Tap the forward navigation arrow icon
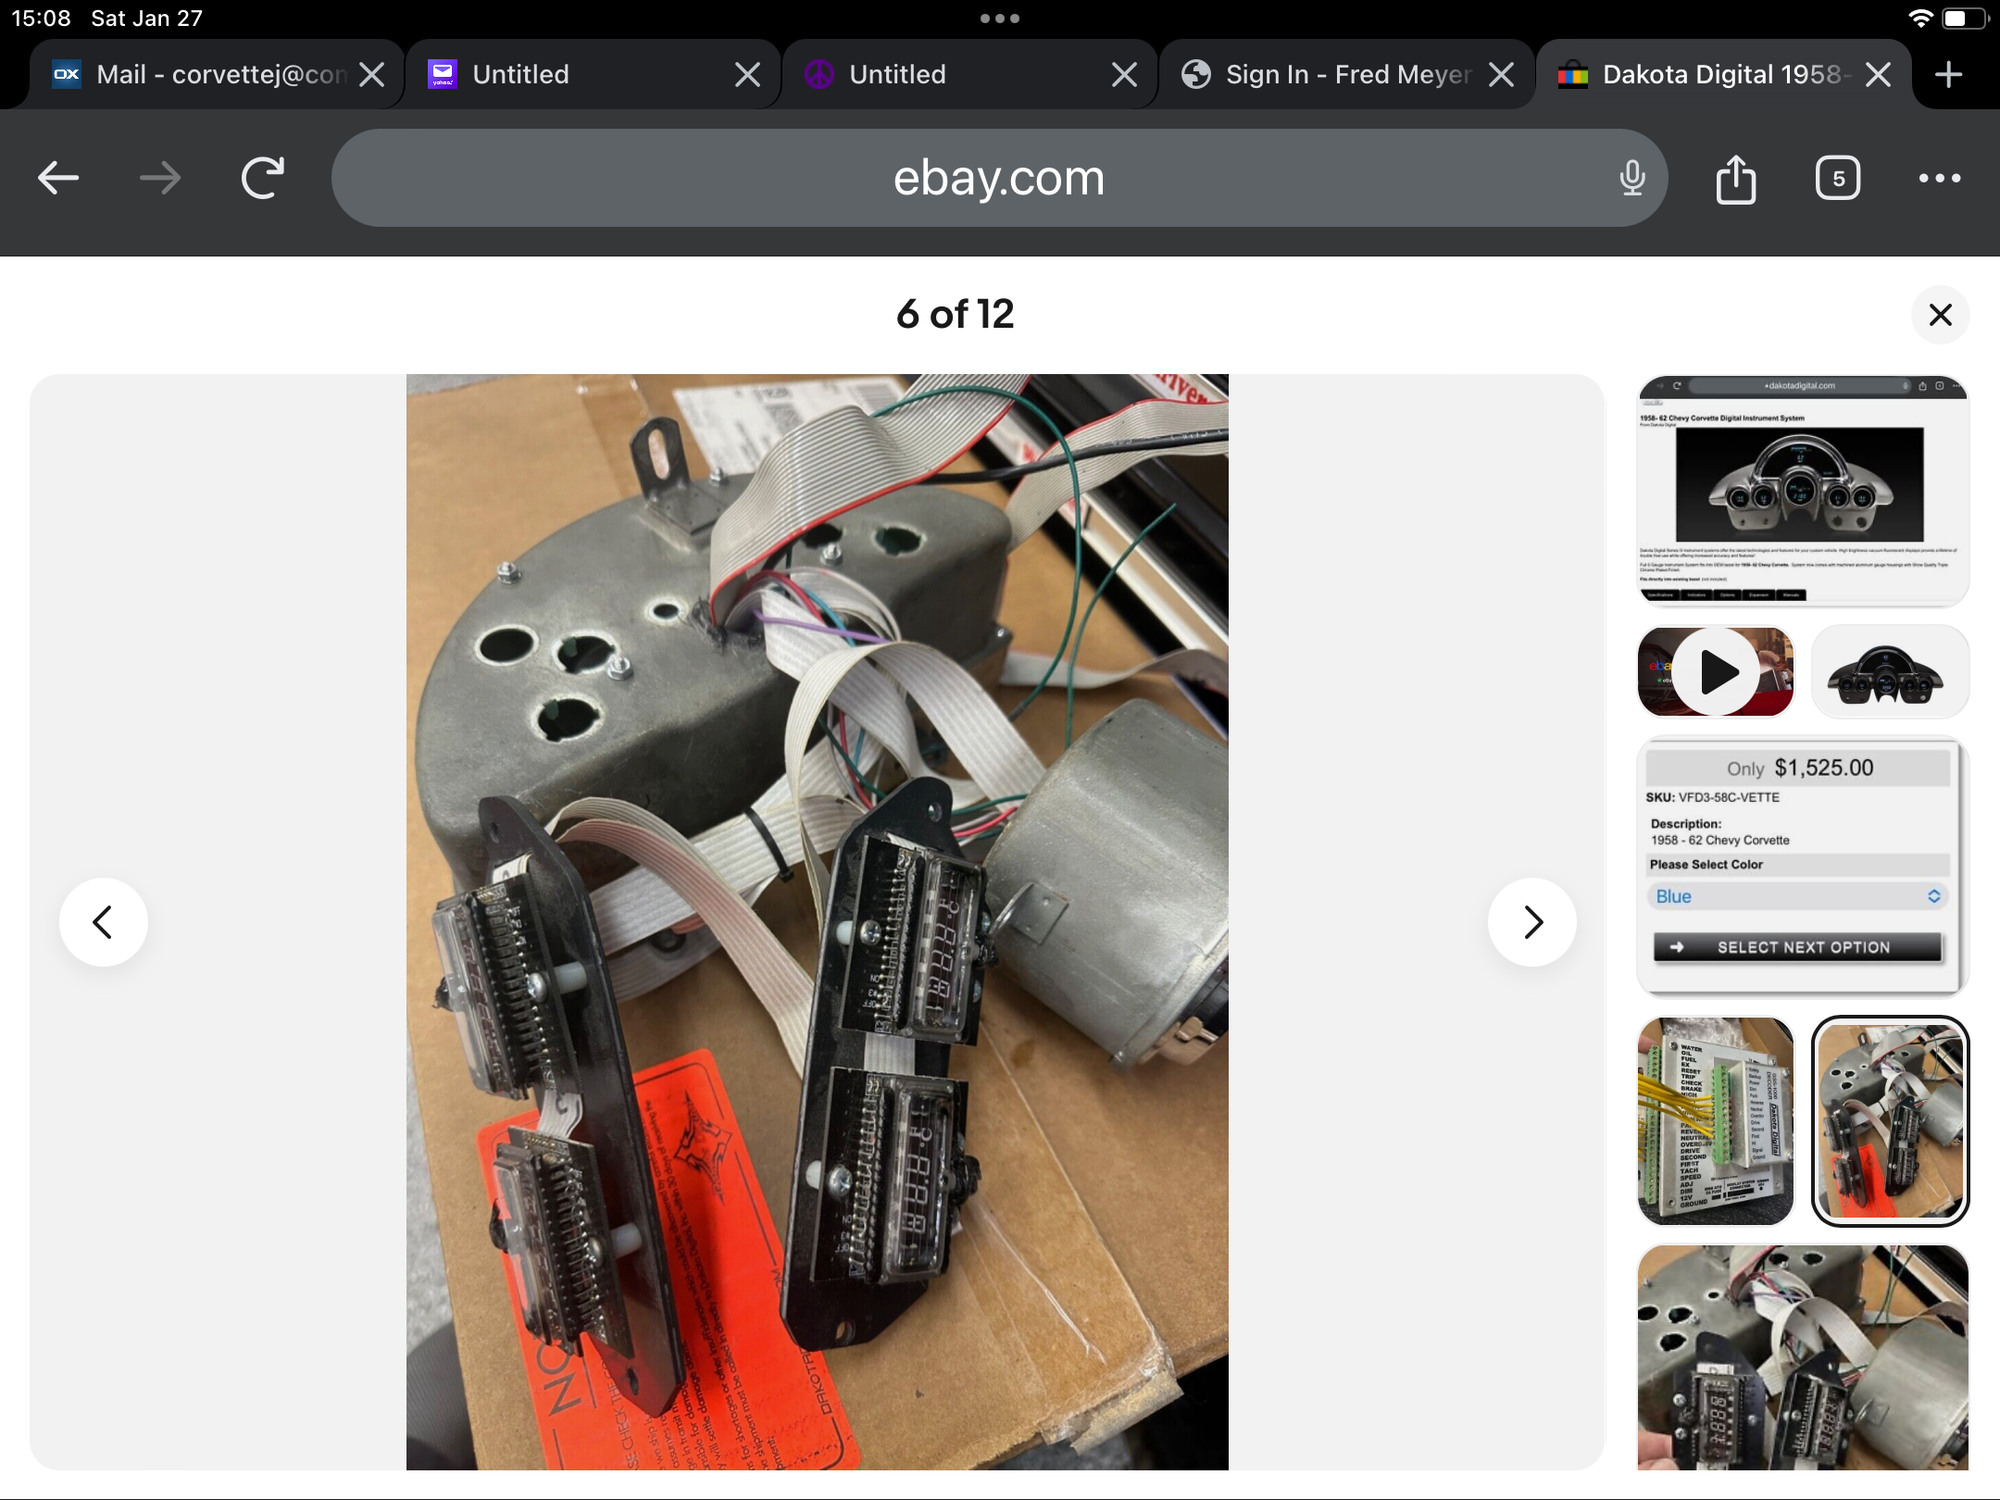Image resolution: width=2000 pixels, height=1500 pixels. [x=160, y=178]
